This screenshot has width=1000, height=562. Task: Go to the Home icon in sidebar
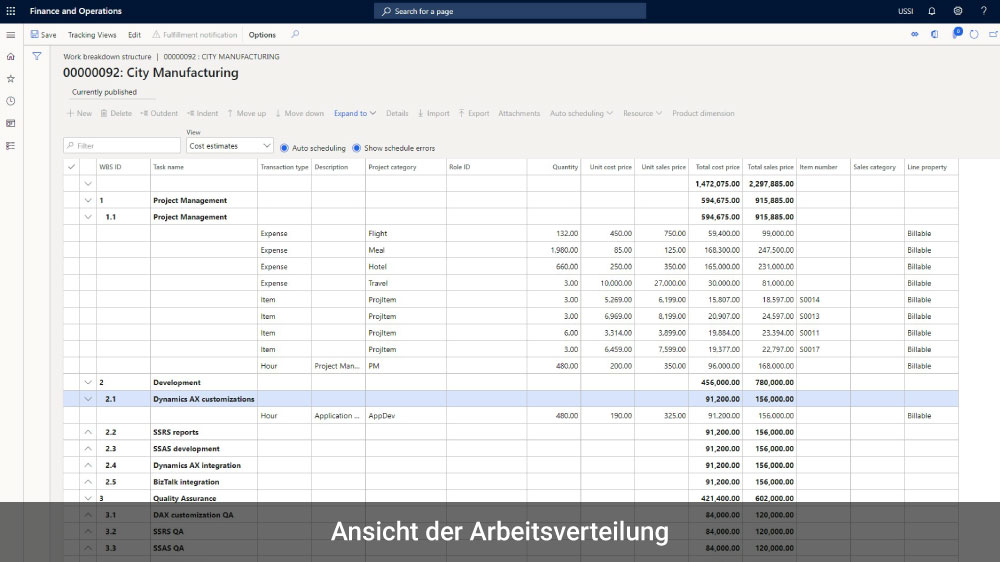coord(11,57)
